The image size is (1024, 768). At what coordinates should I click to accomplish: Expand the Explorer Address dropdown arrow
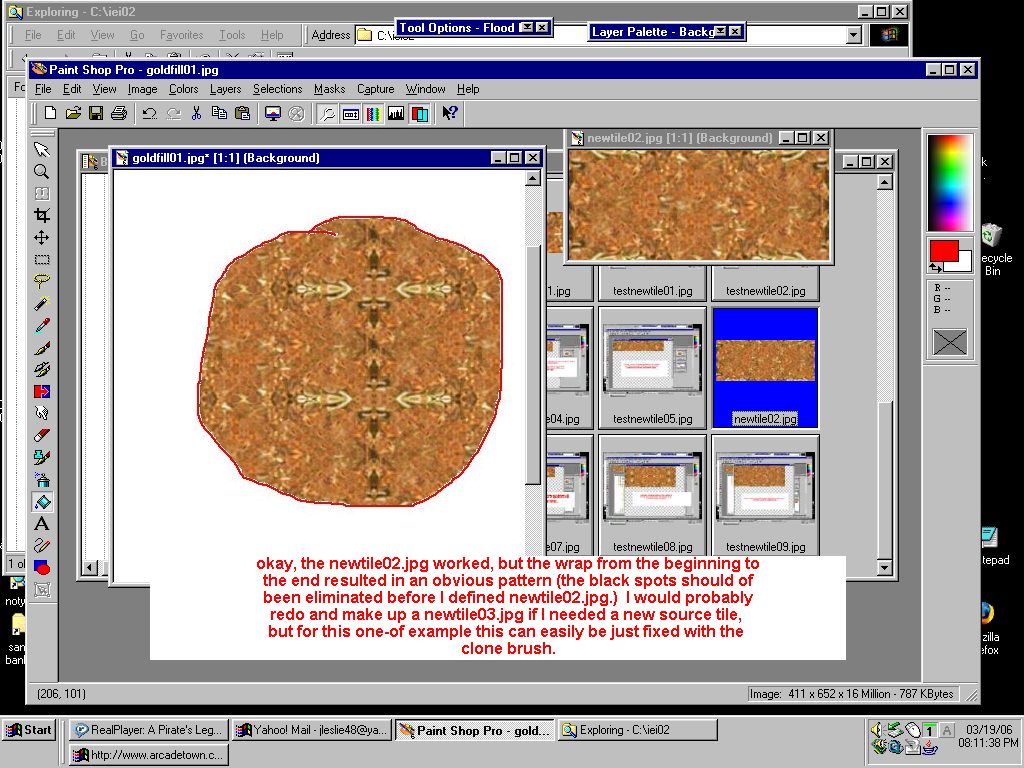click(x=854, y=35)
